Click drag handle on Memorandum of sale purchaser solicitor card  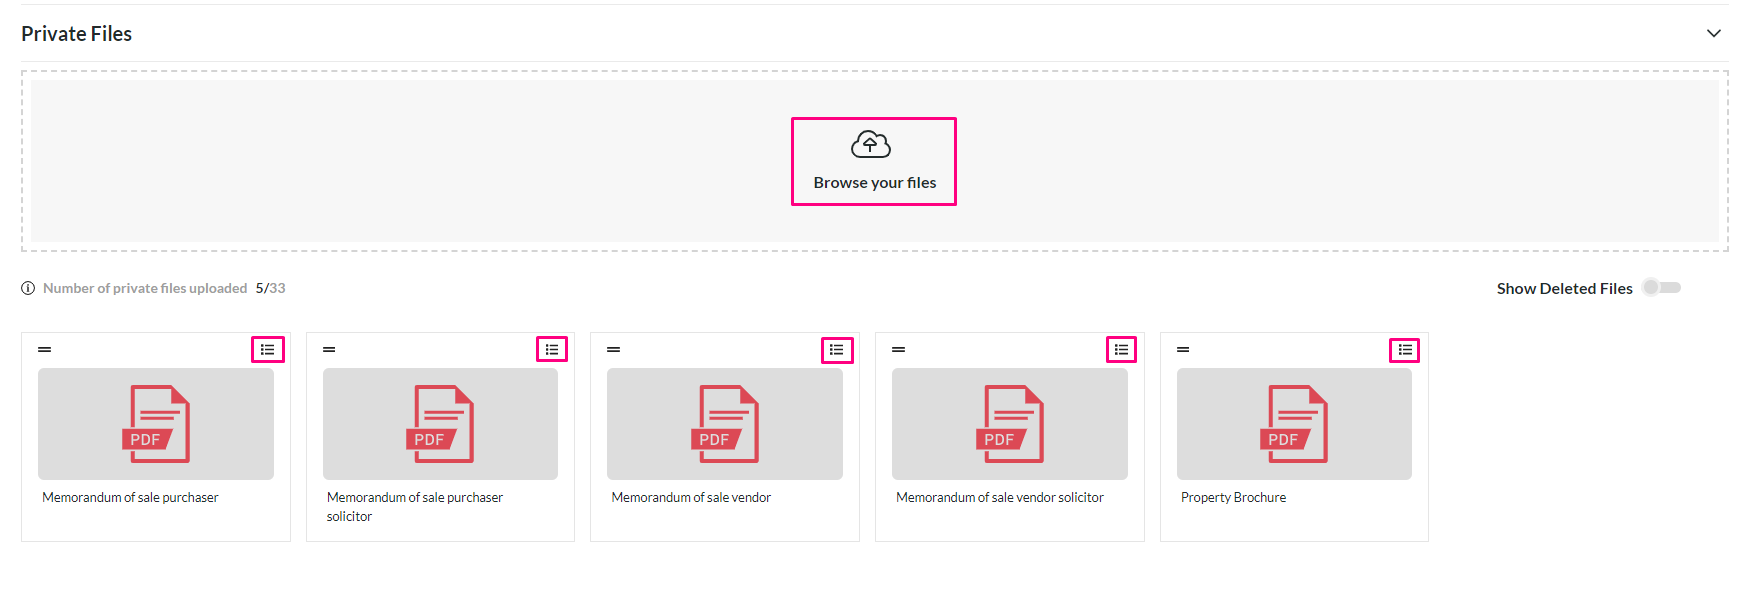pyautogui.click(x=329, y=349)
